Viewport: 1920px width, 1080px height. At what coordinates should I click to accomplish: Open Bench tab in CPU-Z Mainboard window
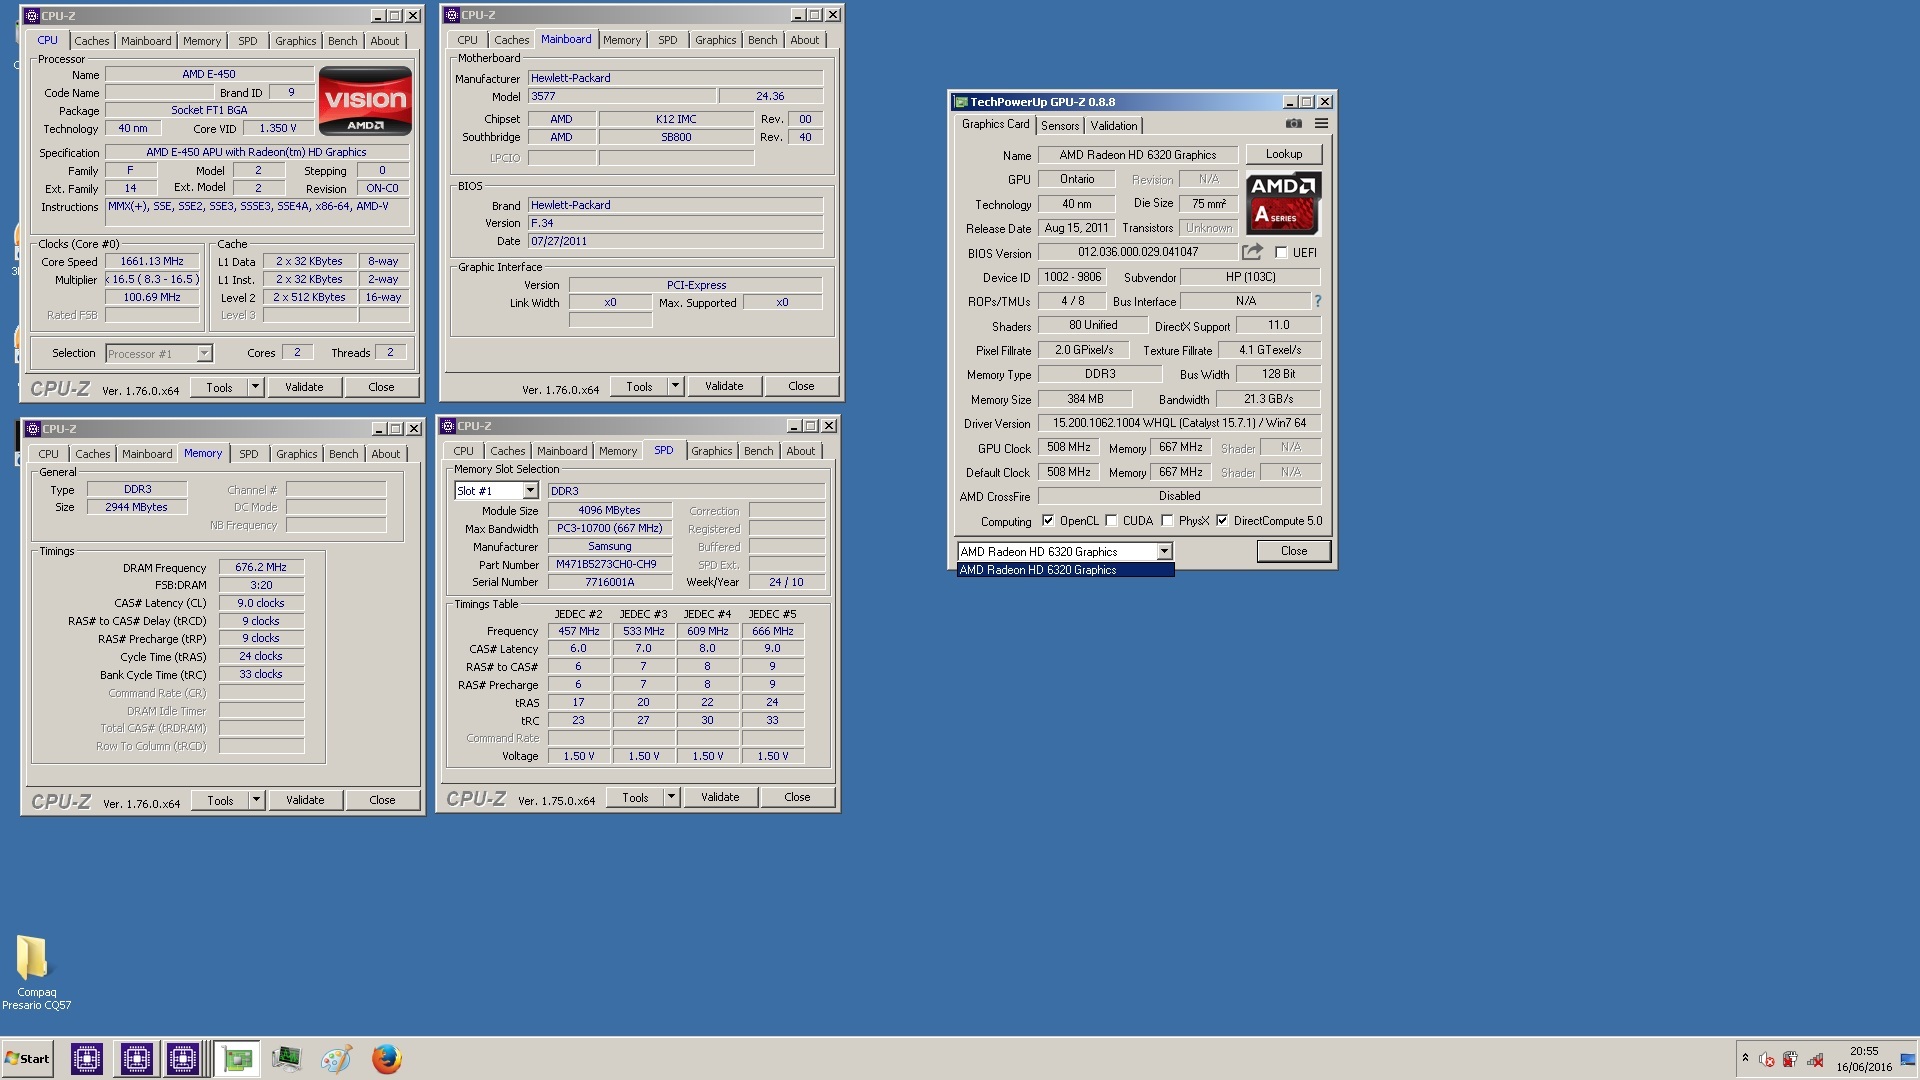[x=762, y=40]
